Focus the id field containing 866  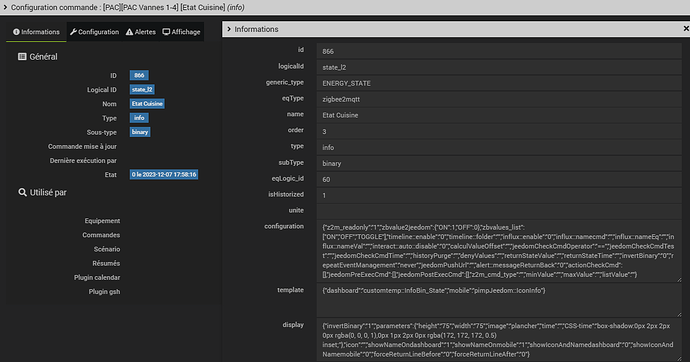tap(499, 51)
